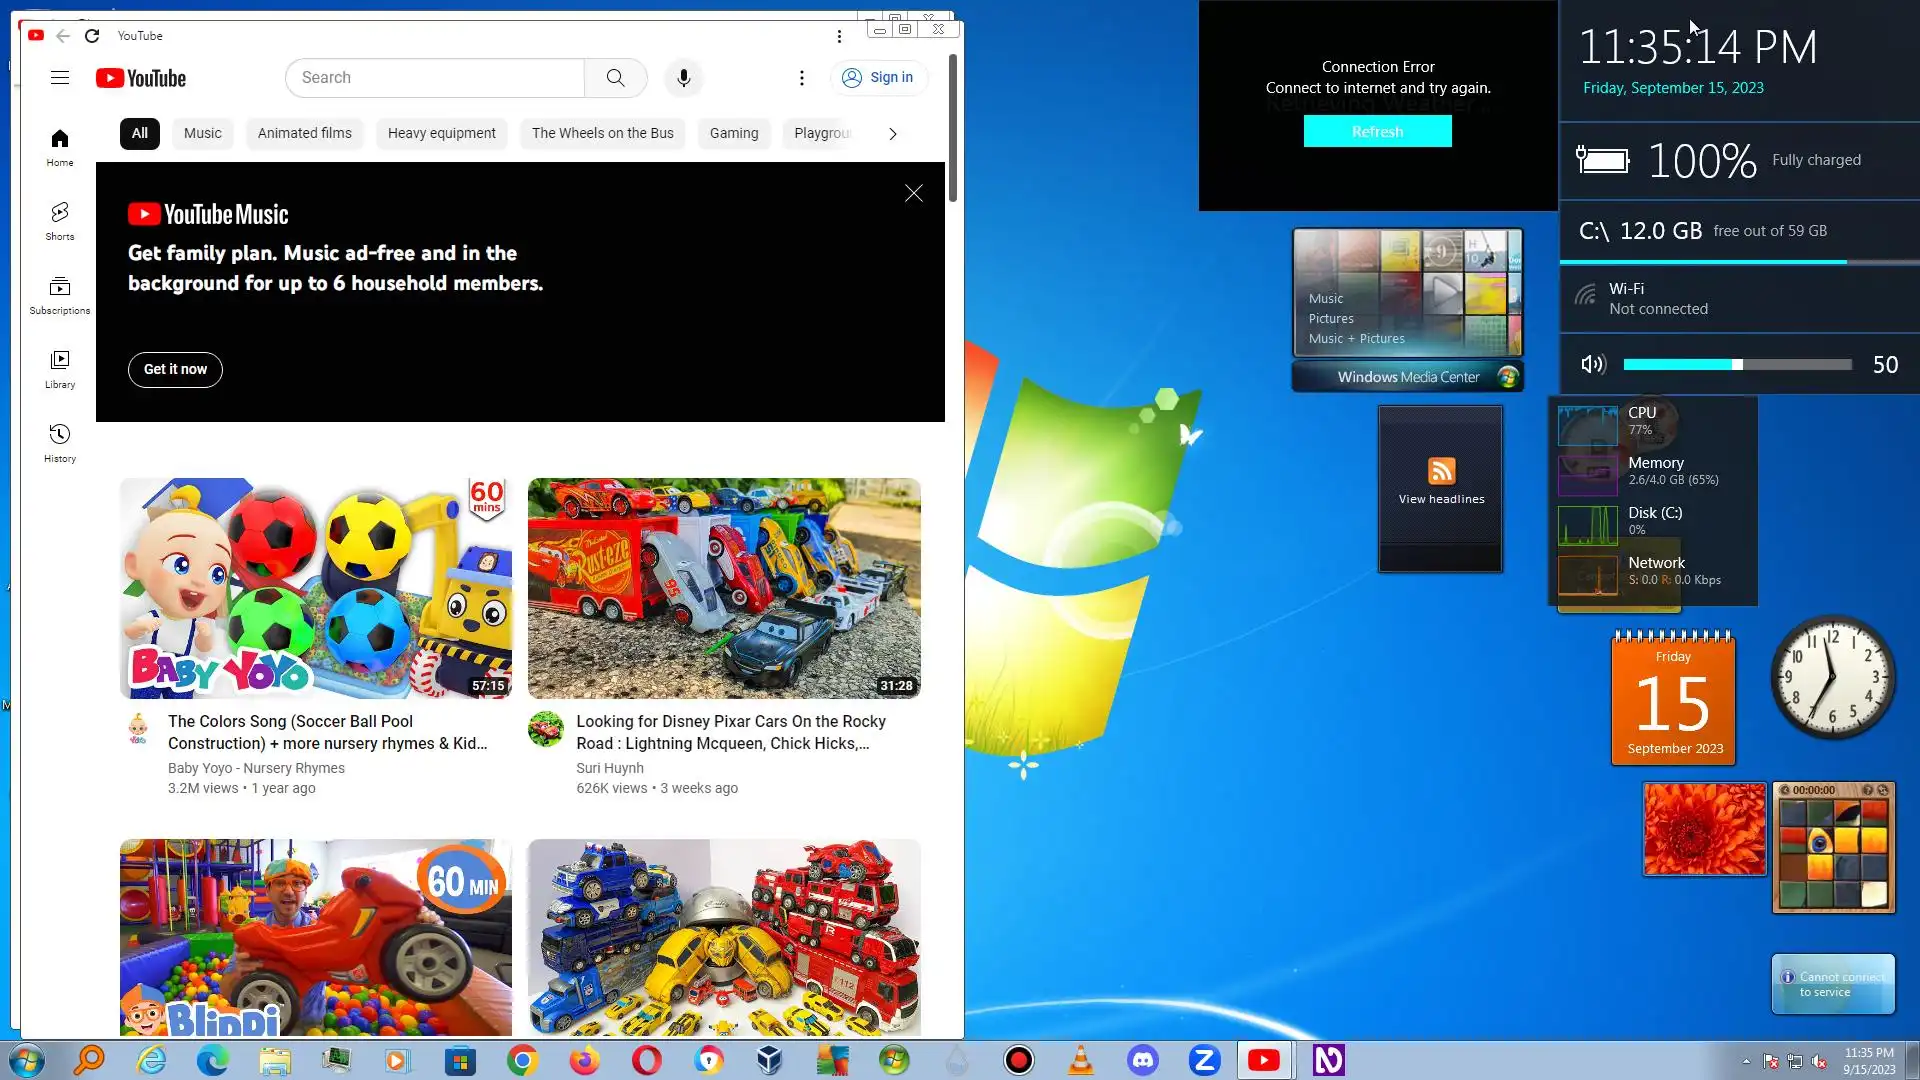
Task: Reload the YouTube page
Action: tap(92, 36)
